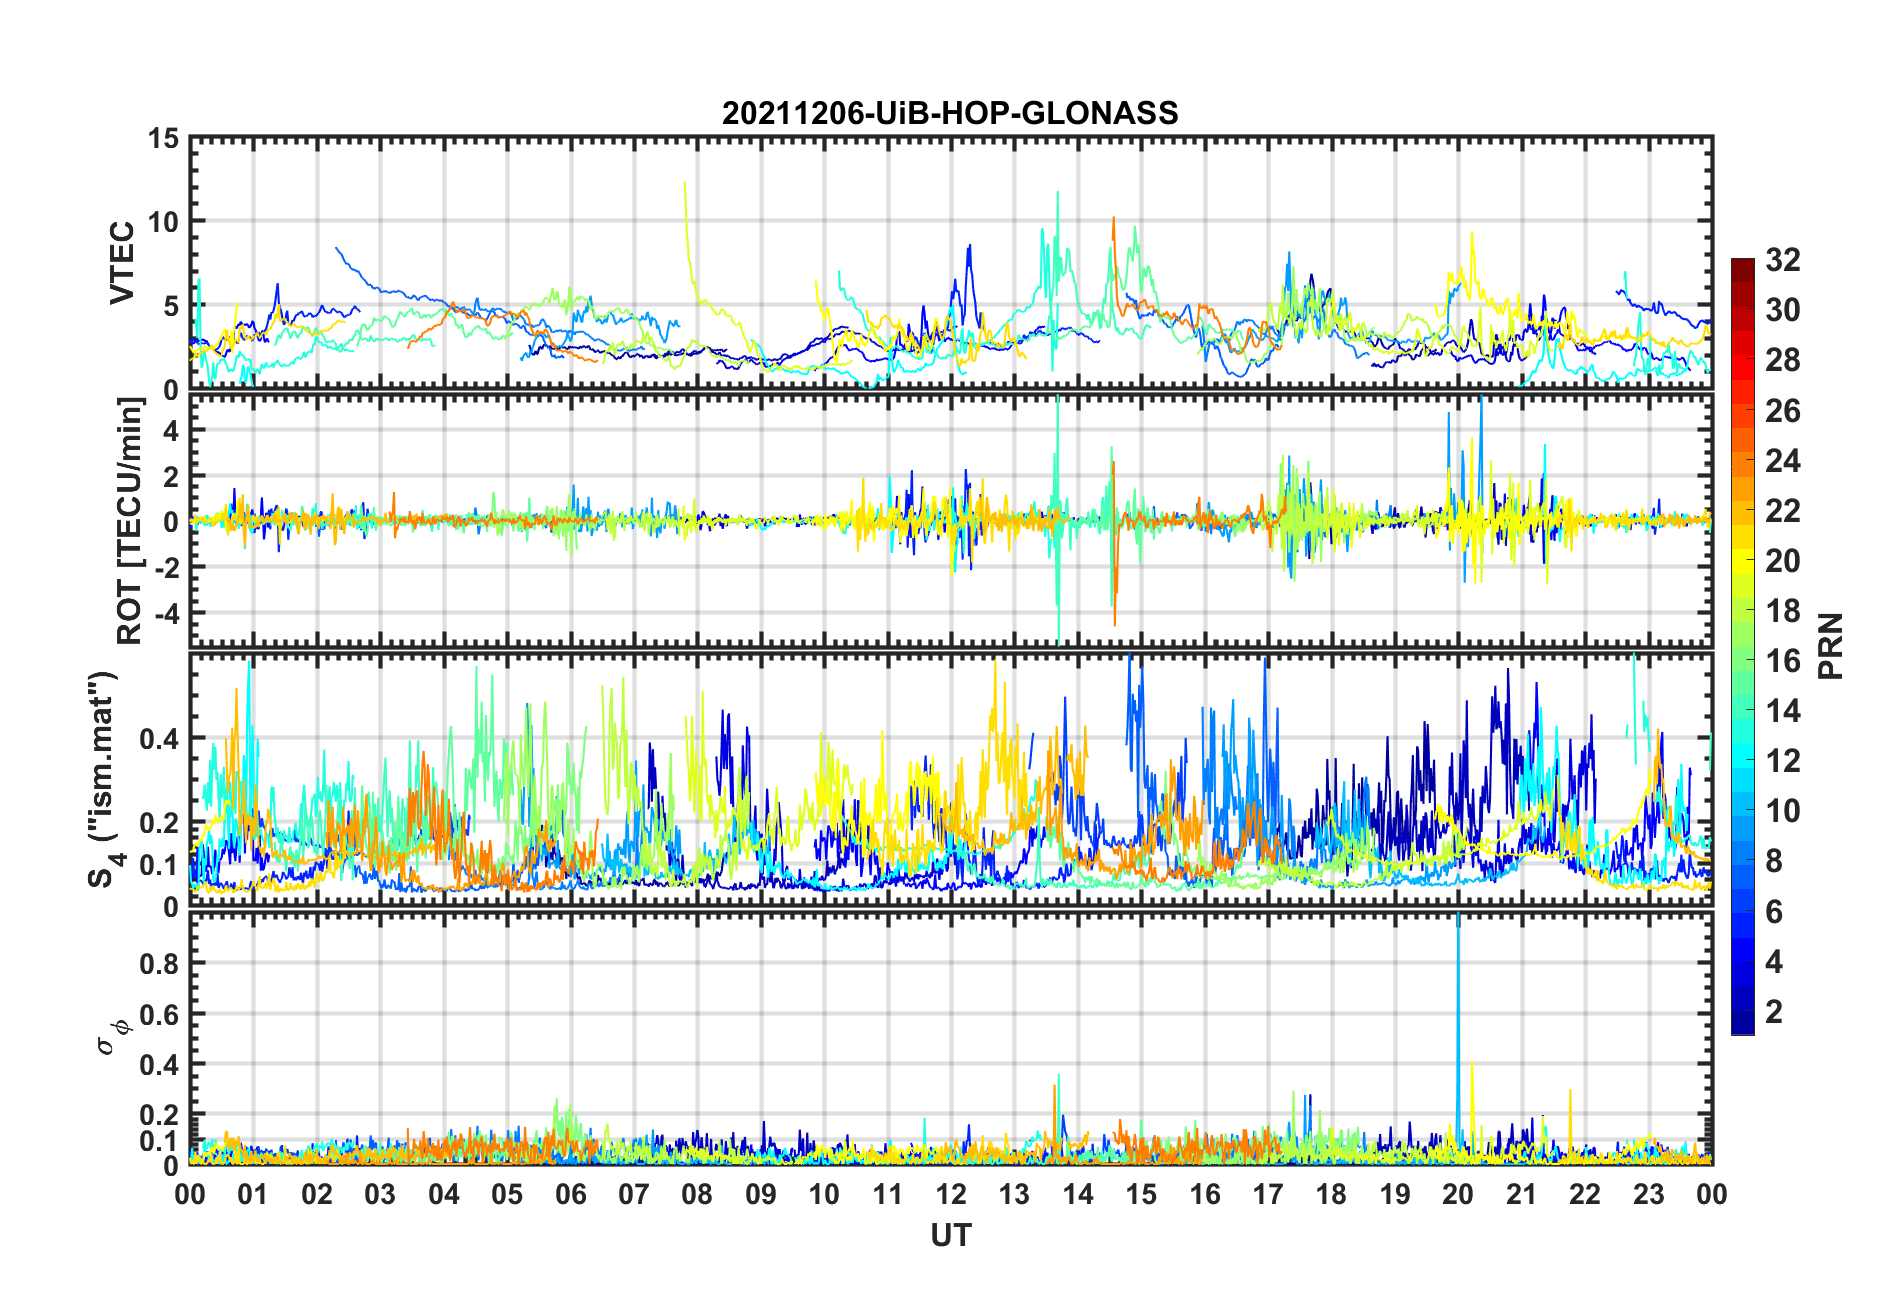Click colorbar tick label 14
The height and width of the screenshot is (1292, 1902).
tap(1783, 711)
